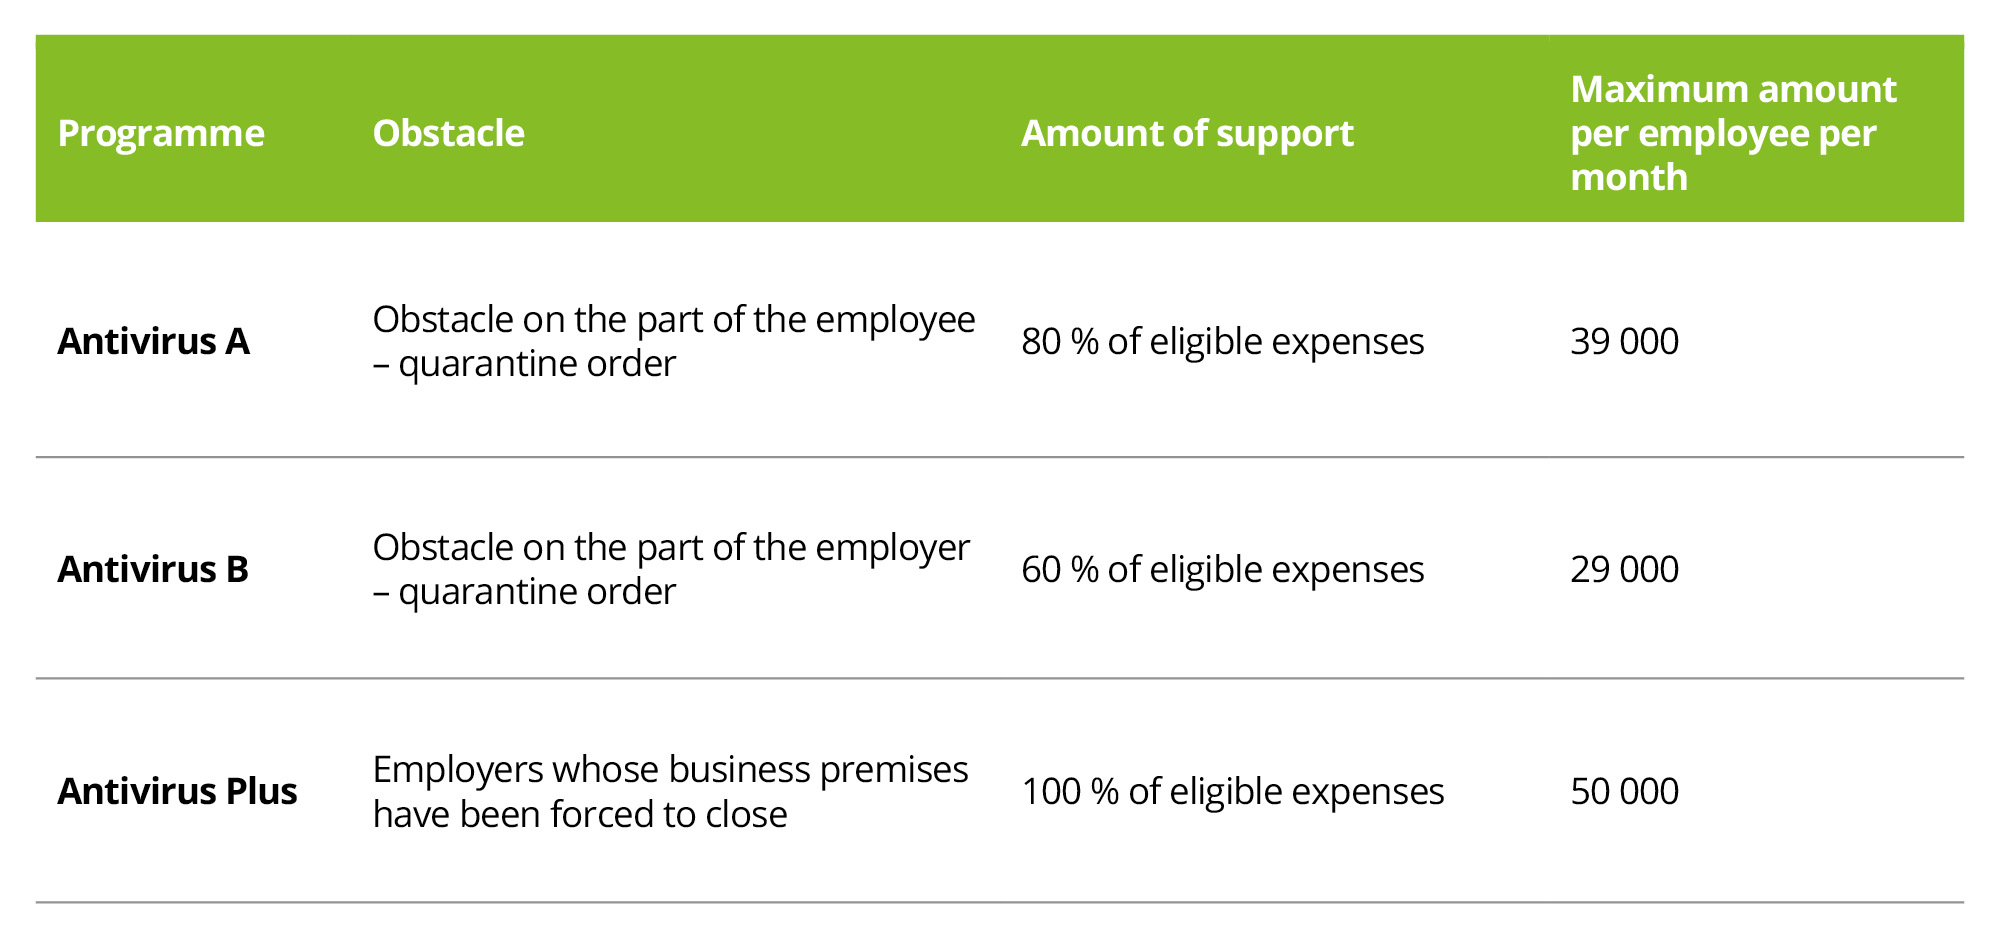Image resolution: width=2000 pixels, height=941 pixels.
Task: Click the Maximum amount per employee header
Action: 1732,133
